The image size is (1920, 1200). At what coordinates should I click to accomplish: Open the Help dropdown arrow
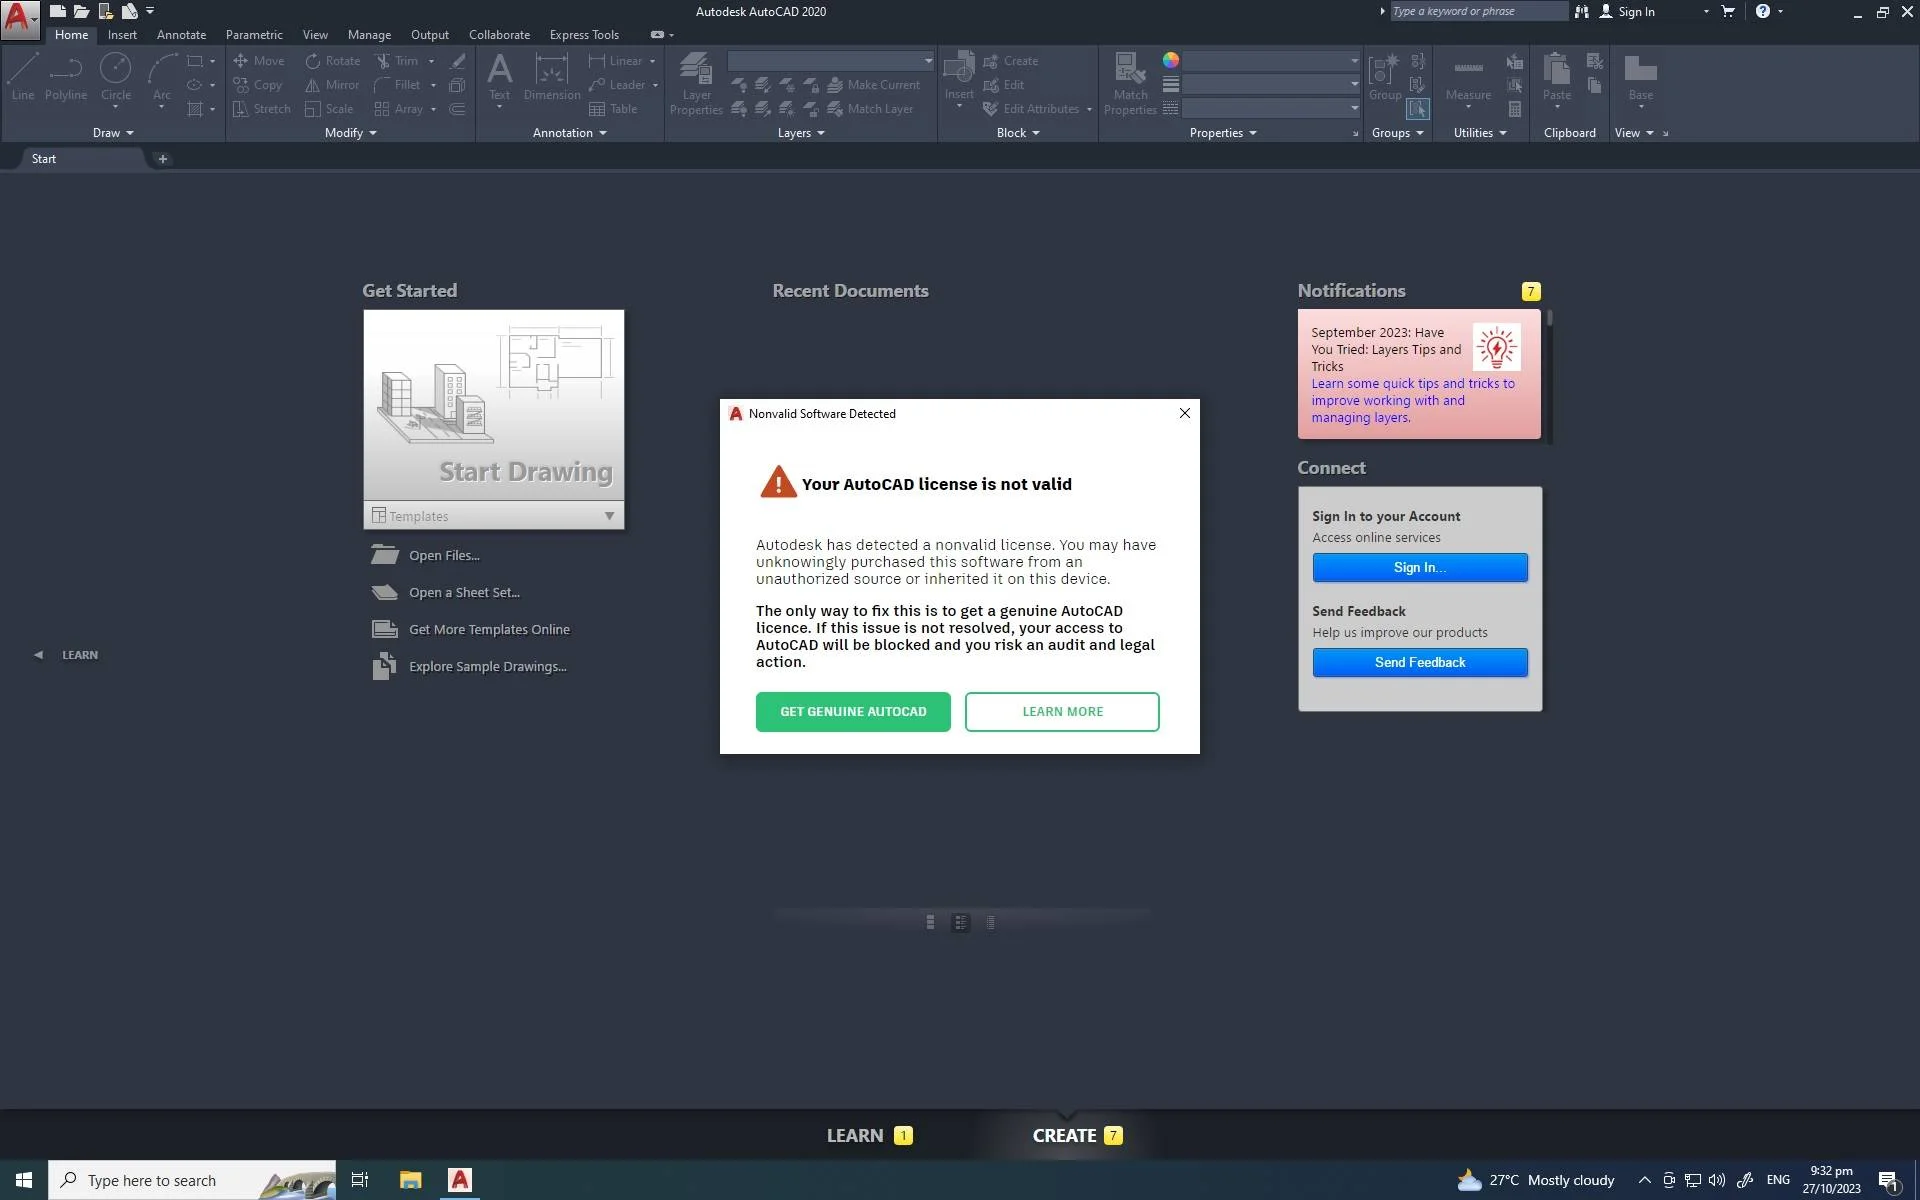(x=1780, y=11)
